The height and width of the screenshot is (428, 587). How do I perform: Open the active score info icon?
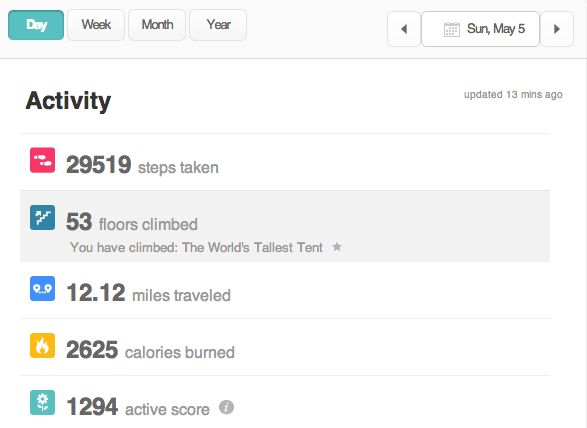[x=226, y=407]
